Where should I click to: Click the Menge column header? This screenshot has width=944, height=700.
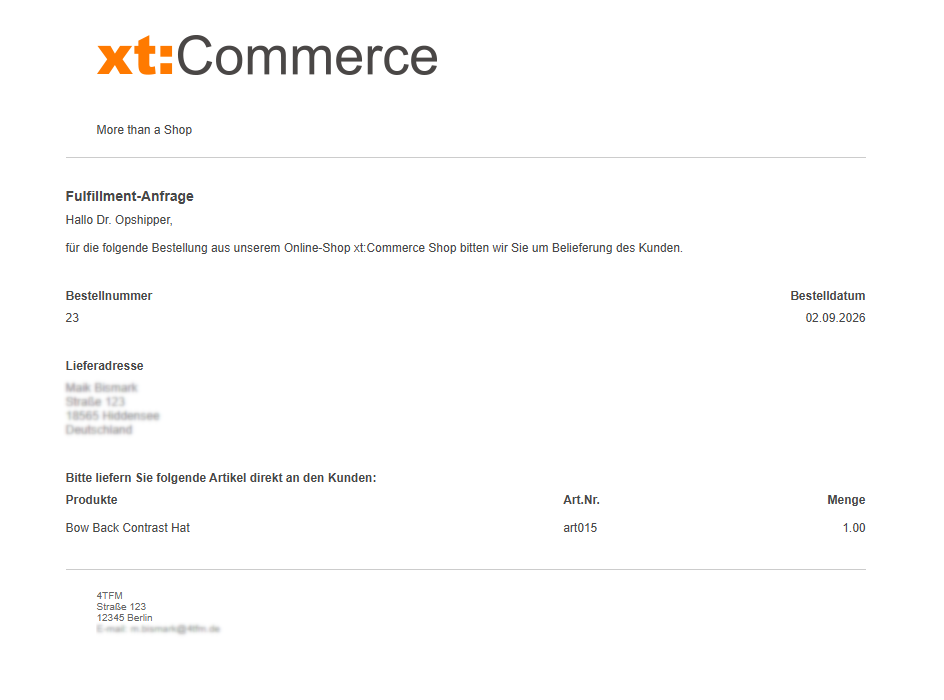click(846, 500)
